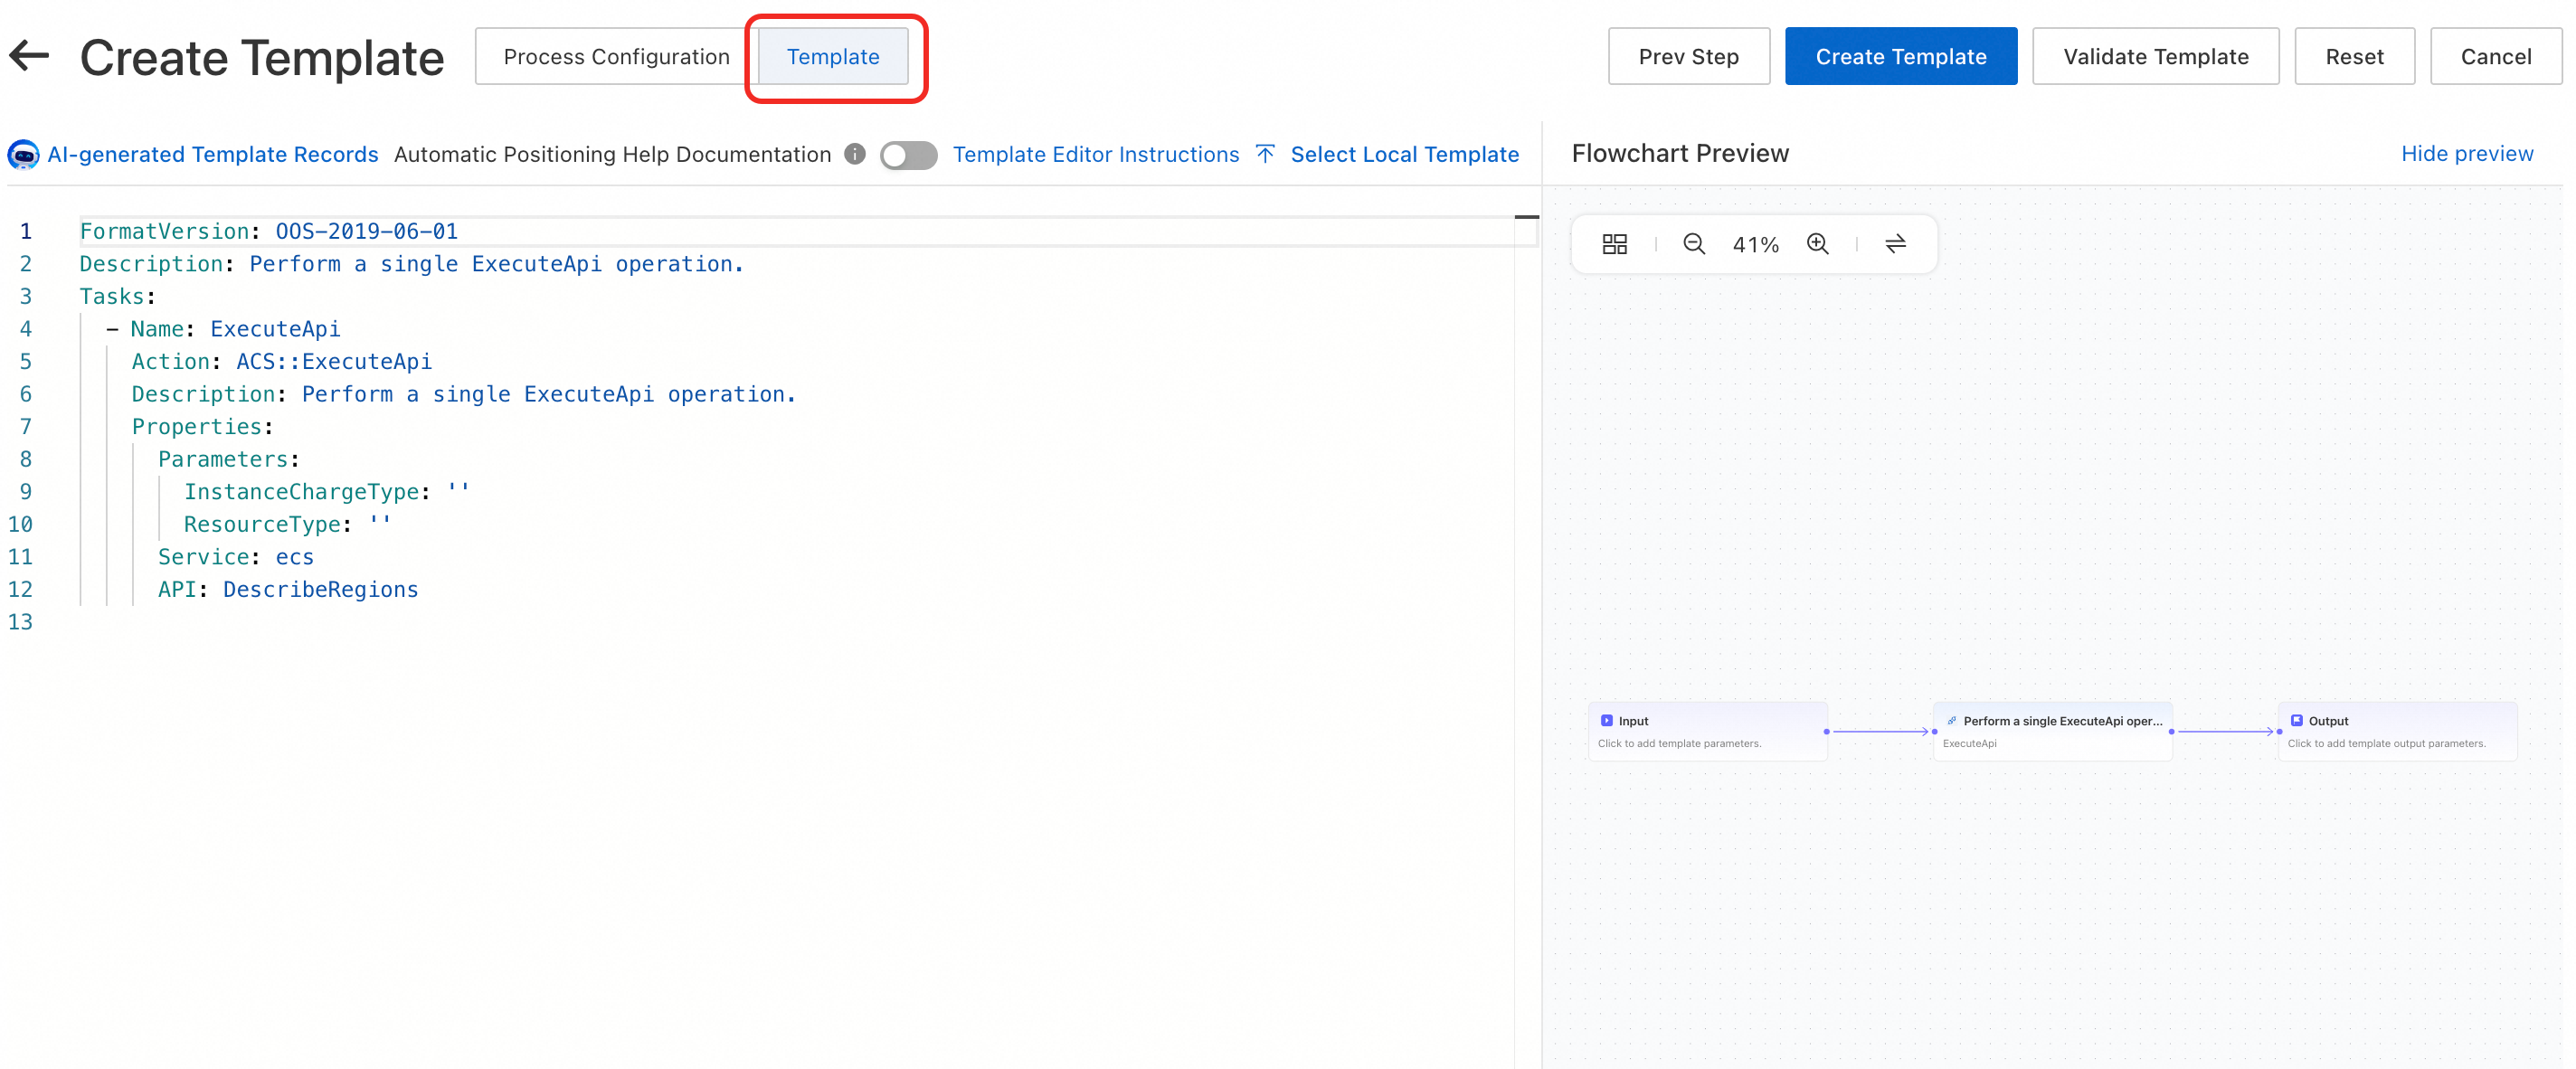Click the ExecuteApi task node icon

[1951, 720]
